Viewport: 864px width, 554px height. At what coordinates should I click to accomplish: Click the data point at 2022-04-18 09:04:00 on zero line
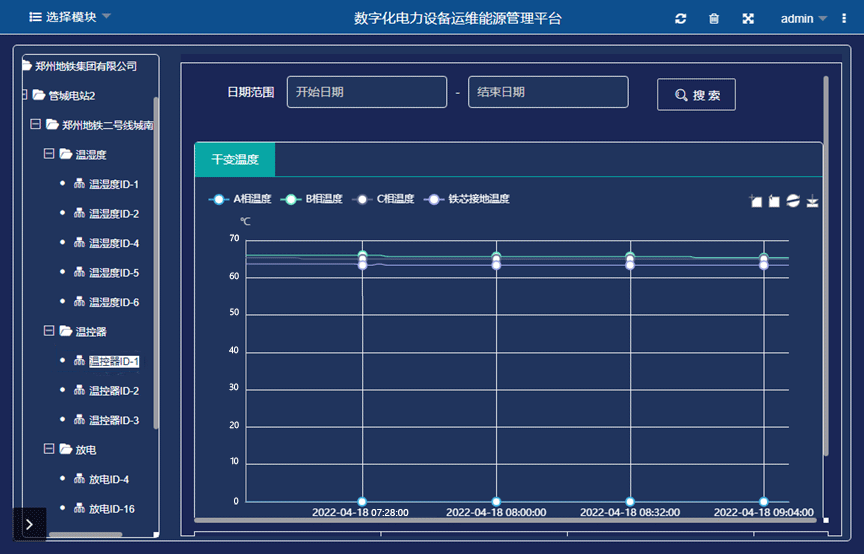(764, 502)
